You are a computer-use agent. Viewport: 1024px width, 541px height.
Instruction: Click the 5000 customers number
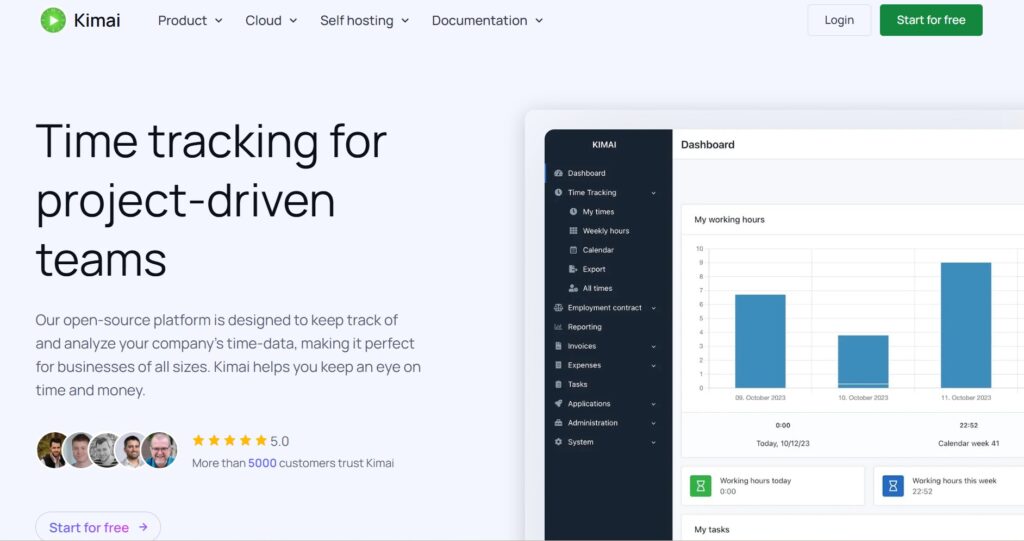point(262,463)
